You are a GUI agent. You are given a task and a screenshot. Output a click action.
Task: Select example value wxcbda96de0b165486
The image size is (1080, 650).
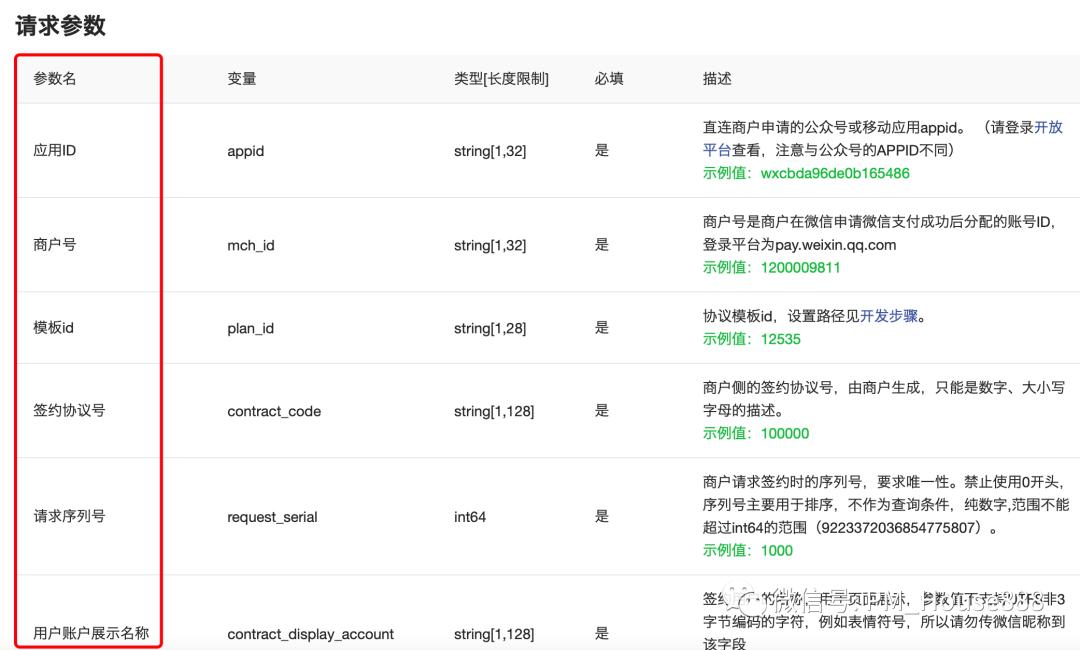(835, 173)
